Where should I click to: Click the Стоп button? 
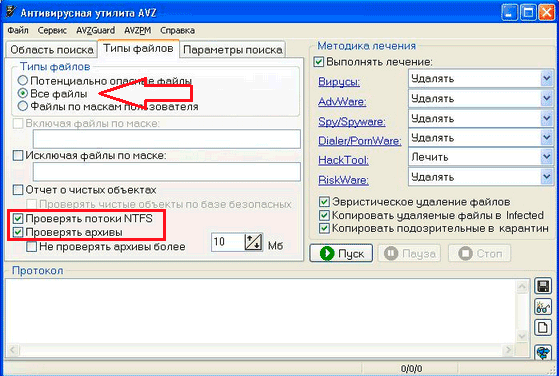[479, 253]
